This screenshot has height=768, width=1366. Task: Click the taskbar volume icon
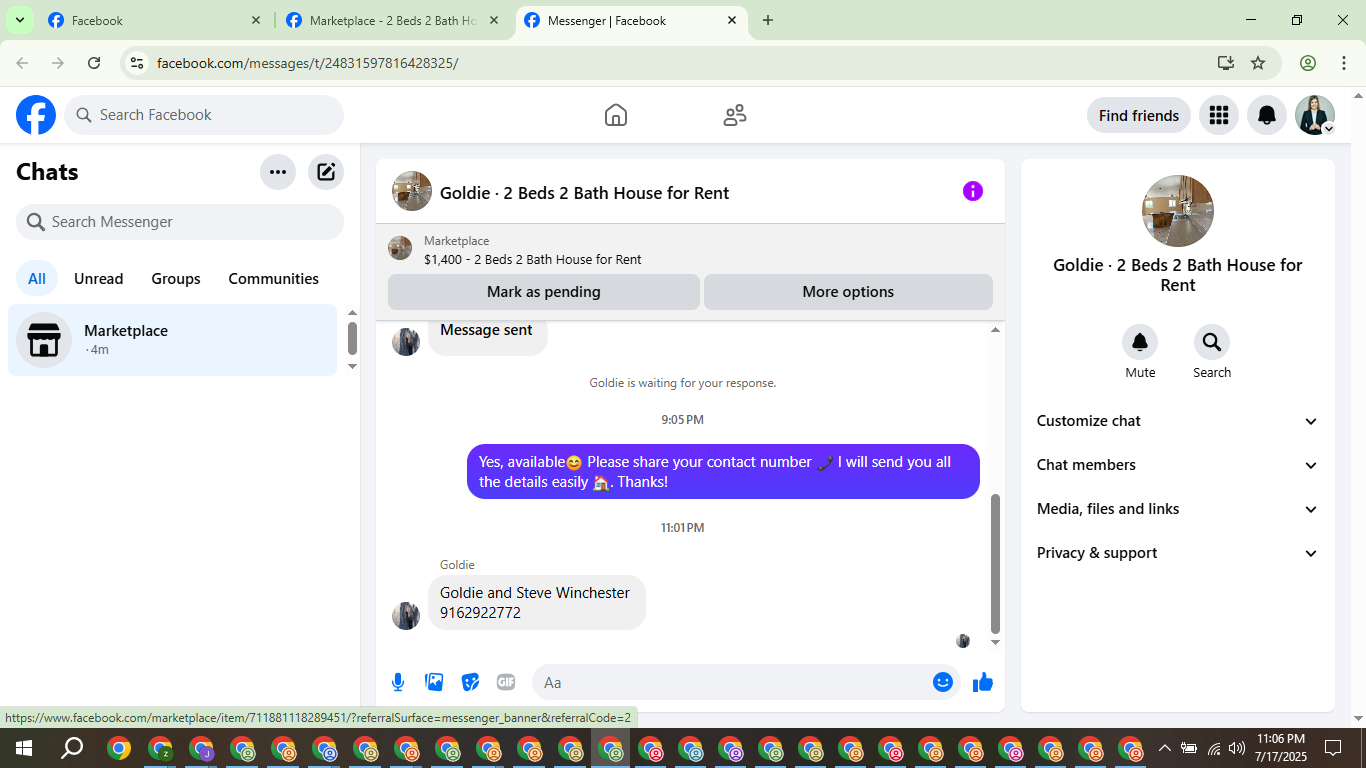pos(1237,748)
